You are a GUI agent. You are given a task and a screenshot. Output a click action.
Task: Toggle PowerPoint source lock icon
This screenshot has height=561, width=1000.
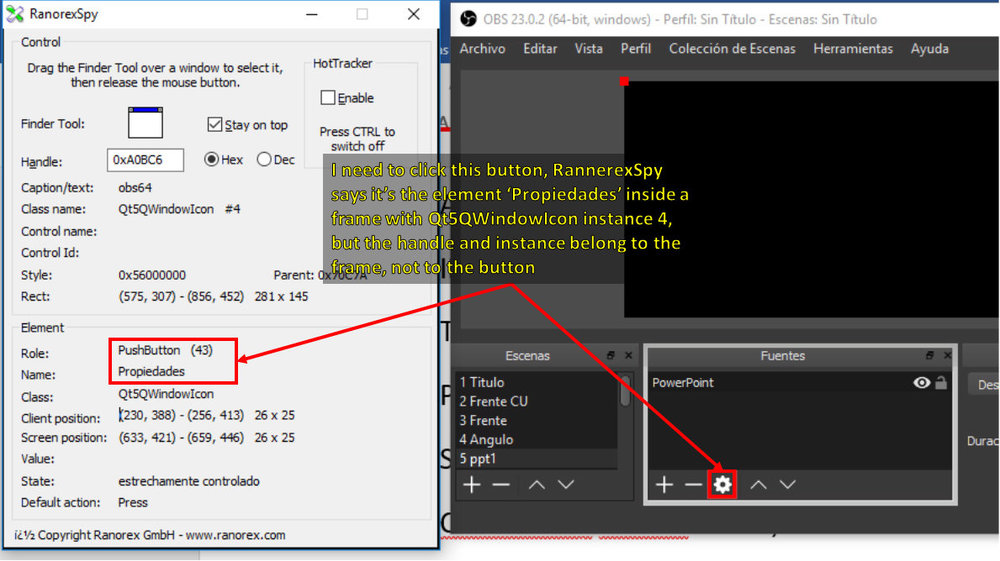[x=941, y=382]
